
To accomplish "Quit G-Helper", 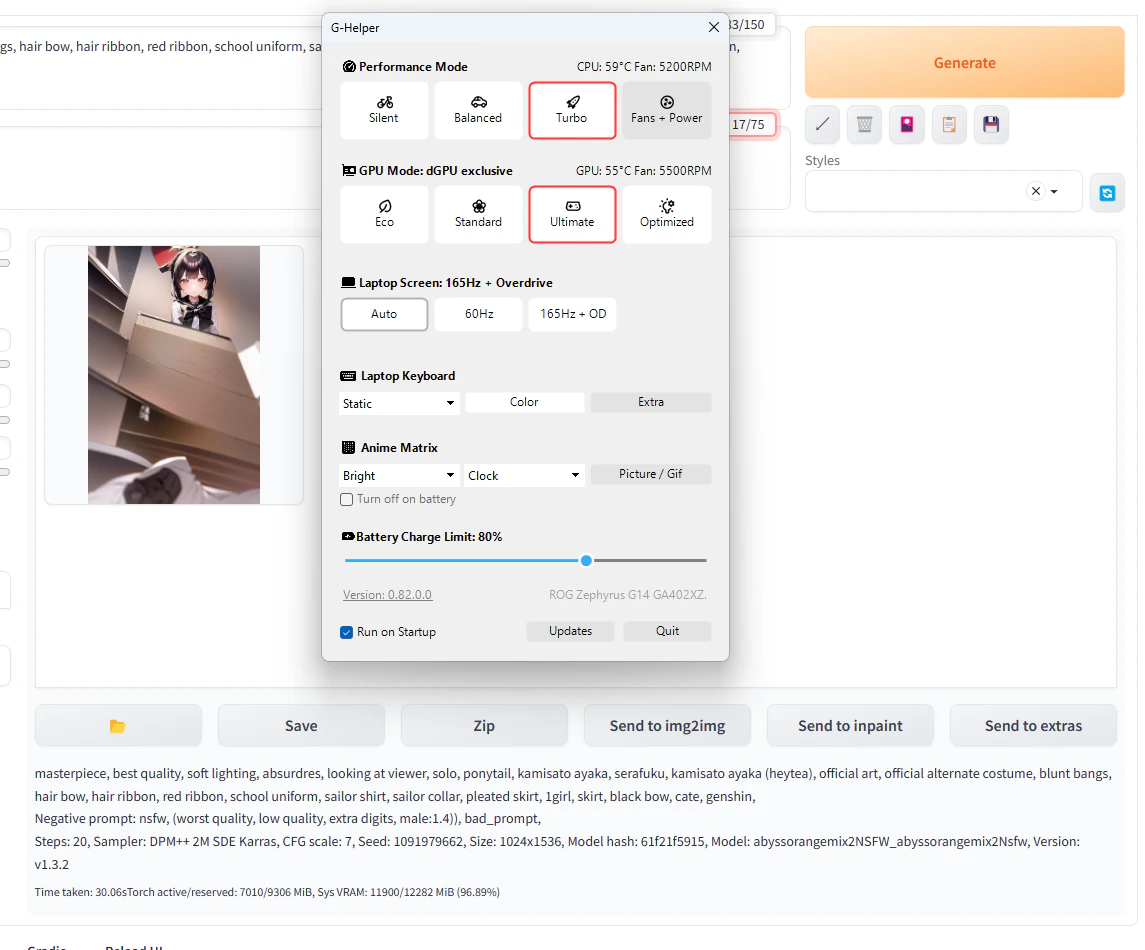I will 667,631.
